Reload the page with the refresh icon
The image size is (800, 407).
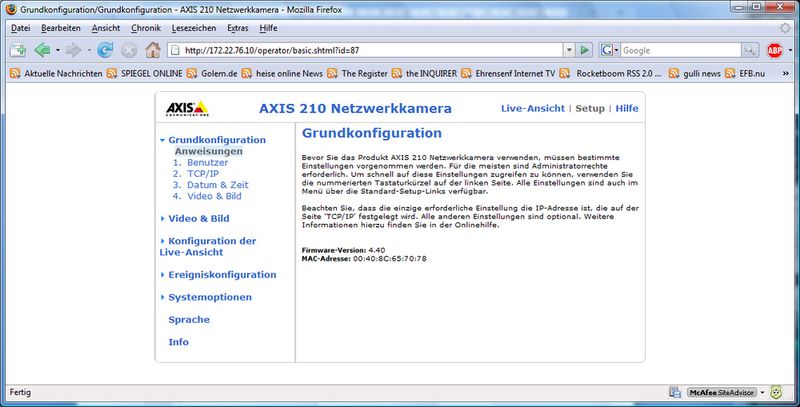pyautogui.click(x=105, y=50)
